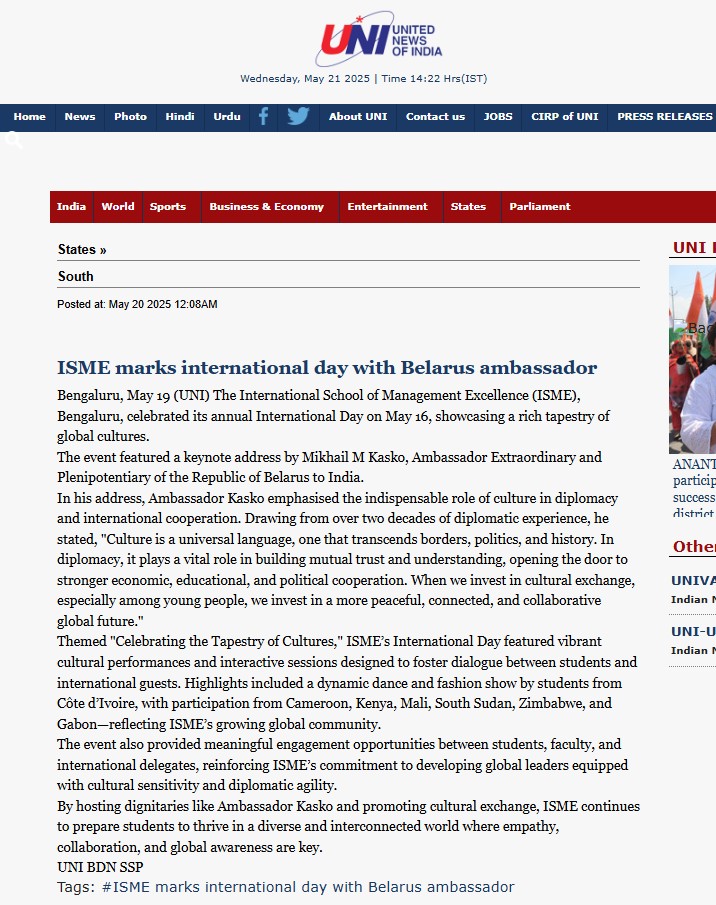This screenshot has height=905, width=716.
Task: Click the ISME Belarus ambassador tag link
Action: (x=308, y=887)
